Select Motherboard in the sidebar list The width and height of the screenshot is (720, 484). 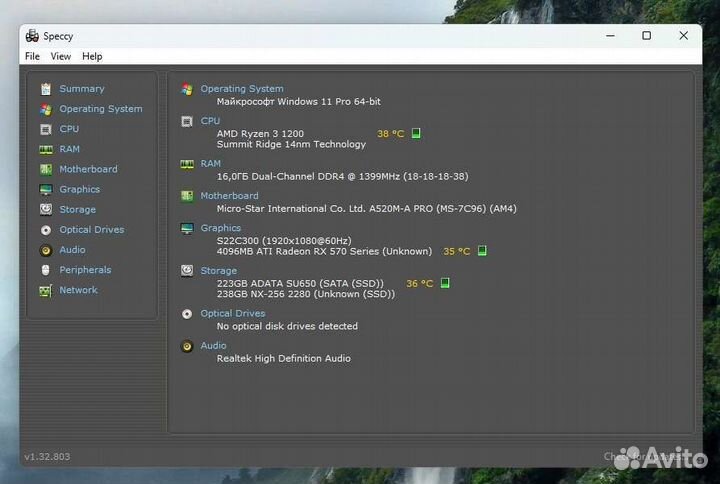[88, 169]
